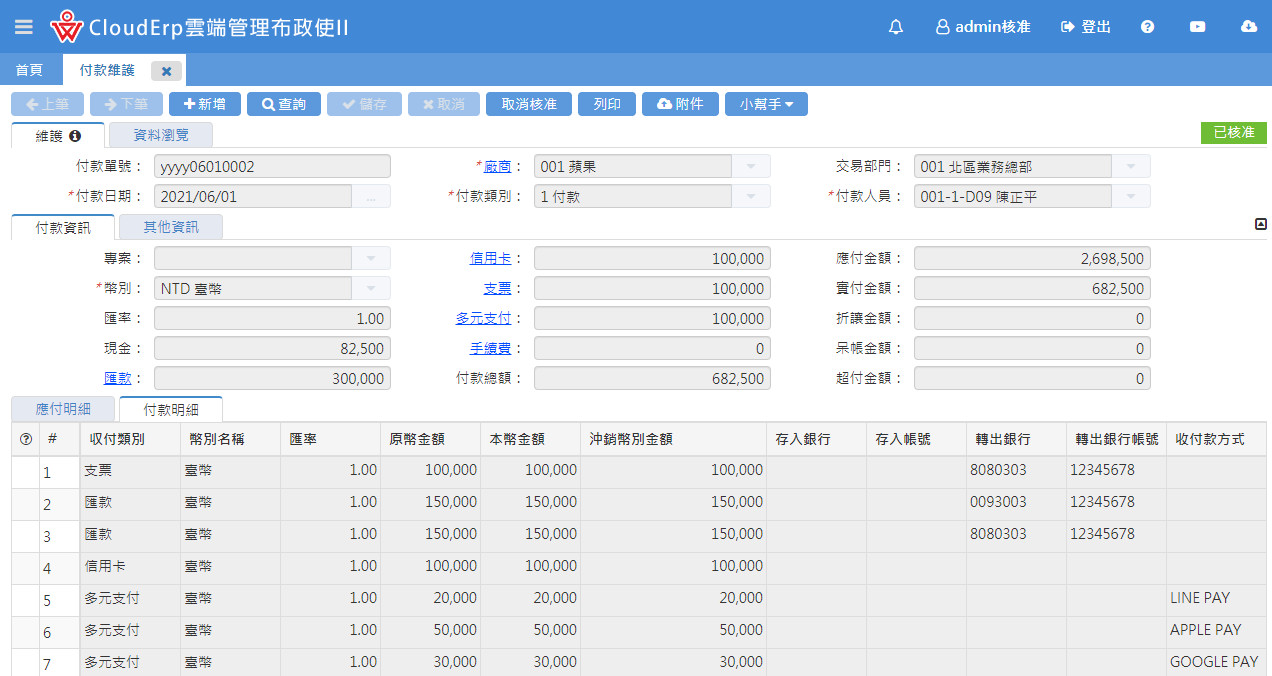Open the 信用卡 link
Screen dimensions: 1272x676
click(490, 259)
